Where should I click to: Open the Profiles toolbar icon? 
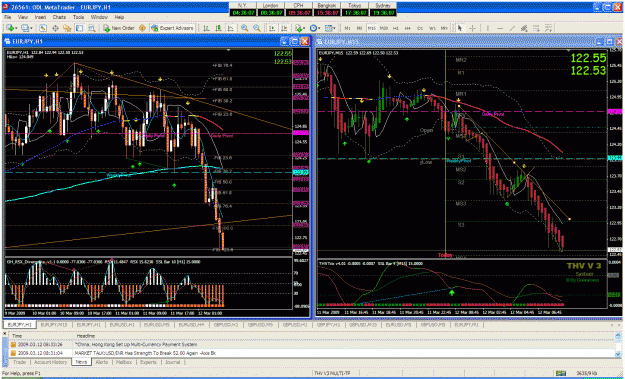tap(25, 28)
